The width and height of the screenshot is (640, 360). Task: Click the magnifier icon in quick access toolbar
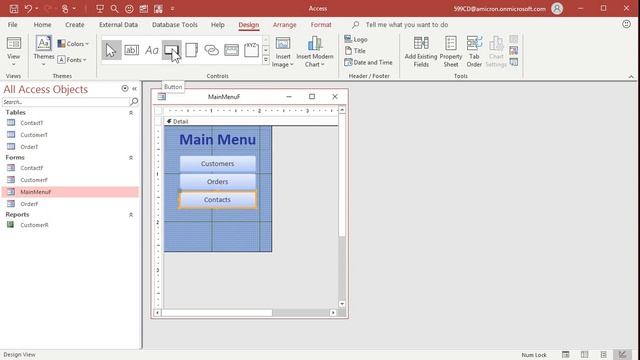click(x=114, y=9)
